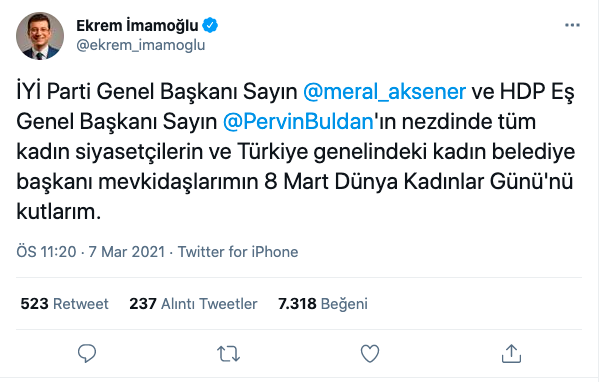Click the ÖS 11:20 timestamp
607x382 pixels.
46,252
